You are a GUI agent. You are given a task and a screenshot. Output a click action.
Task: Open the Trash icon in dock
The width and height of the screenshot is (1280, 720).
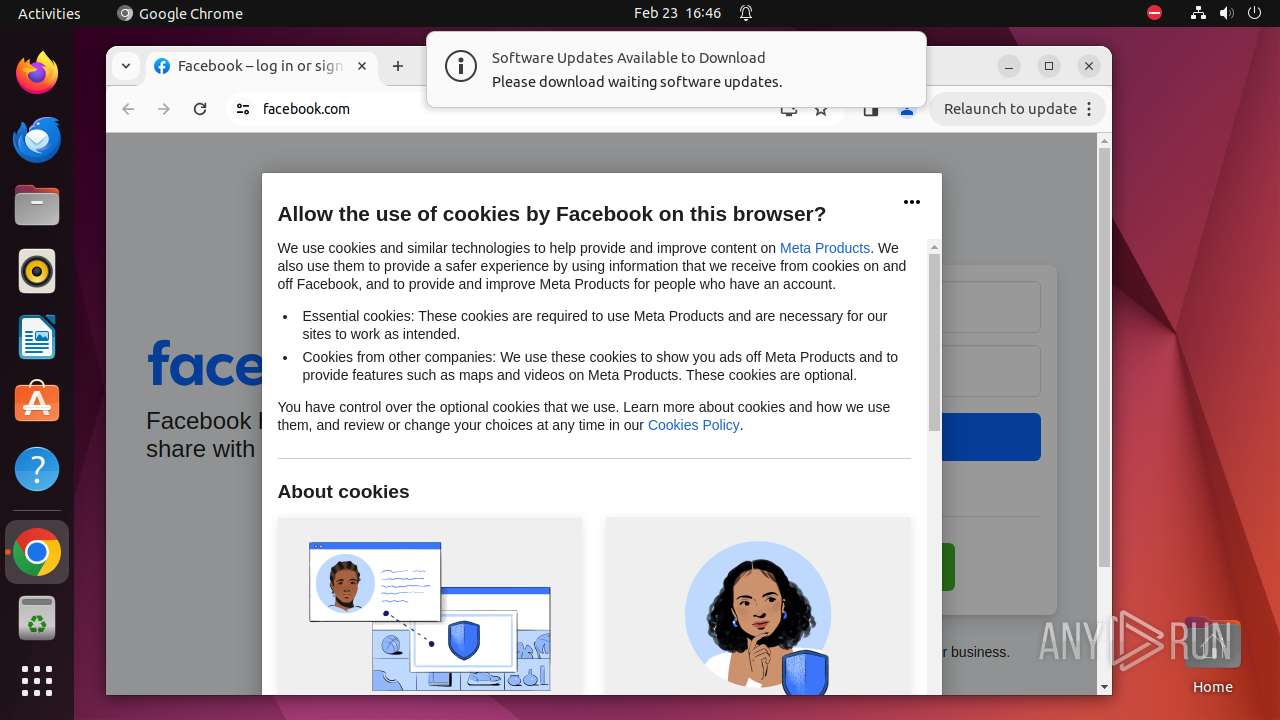[x=37, y=618]
